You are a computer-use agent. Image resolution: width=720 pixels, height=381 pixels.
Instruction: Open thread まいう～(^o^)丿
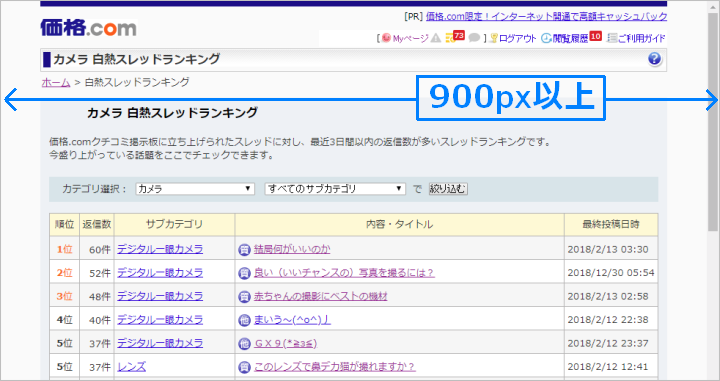(x=292, y=319)
